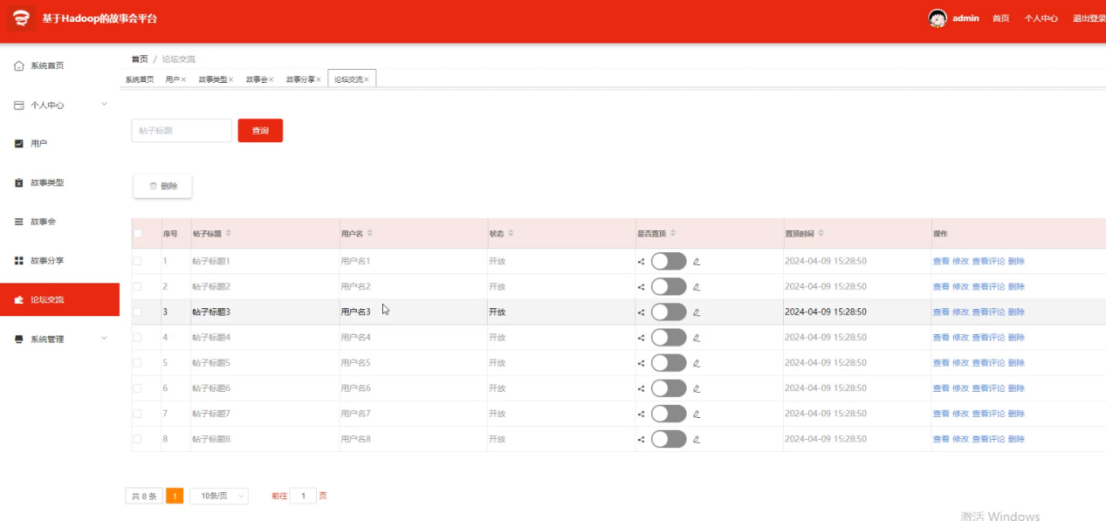Image resolution: width=1106 pixels, height=522 pixels.
Task: Sort by the 帖子标题 column arrows
Action: [x=228, y=233]
